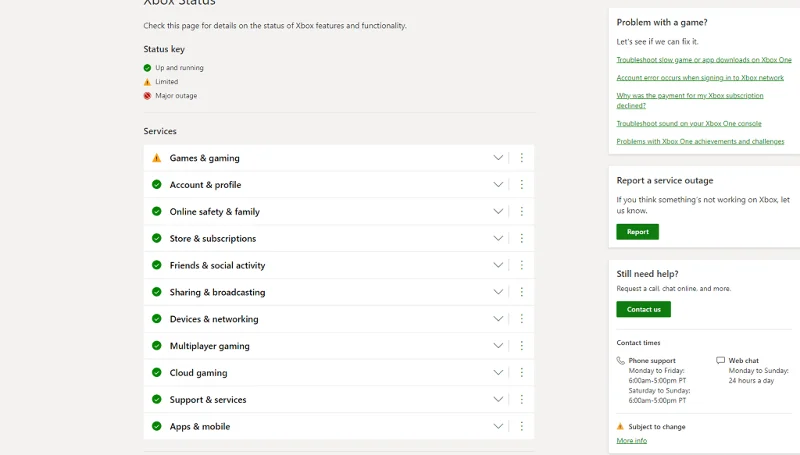Click the green status icon for Store & subscriptions
Viewport: 800px width, 455px height.
[157, 238]
